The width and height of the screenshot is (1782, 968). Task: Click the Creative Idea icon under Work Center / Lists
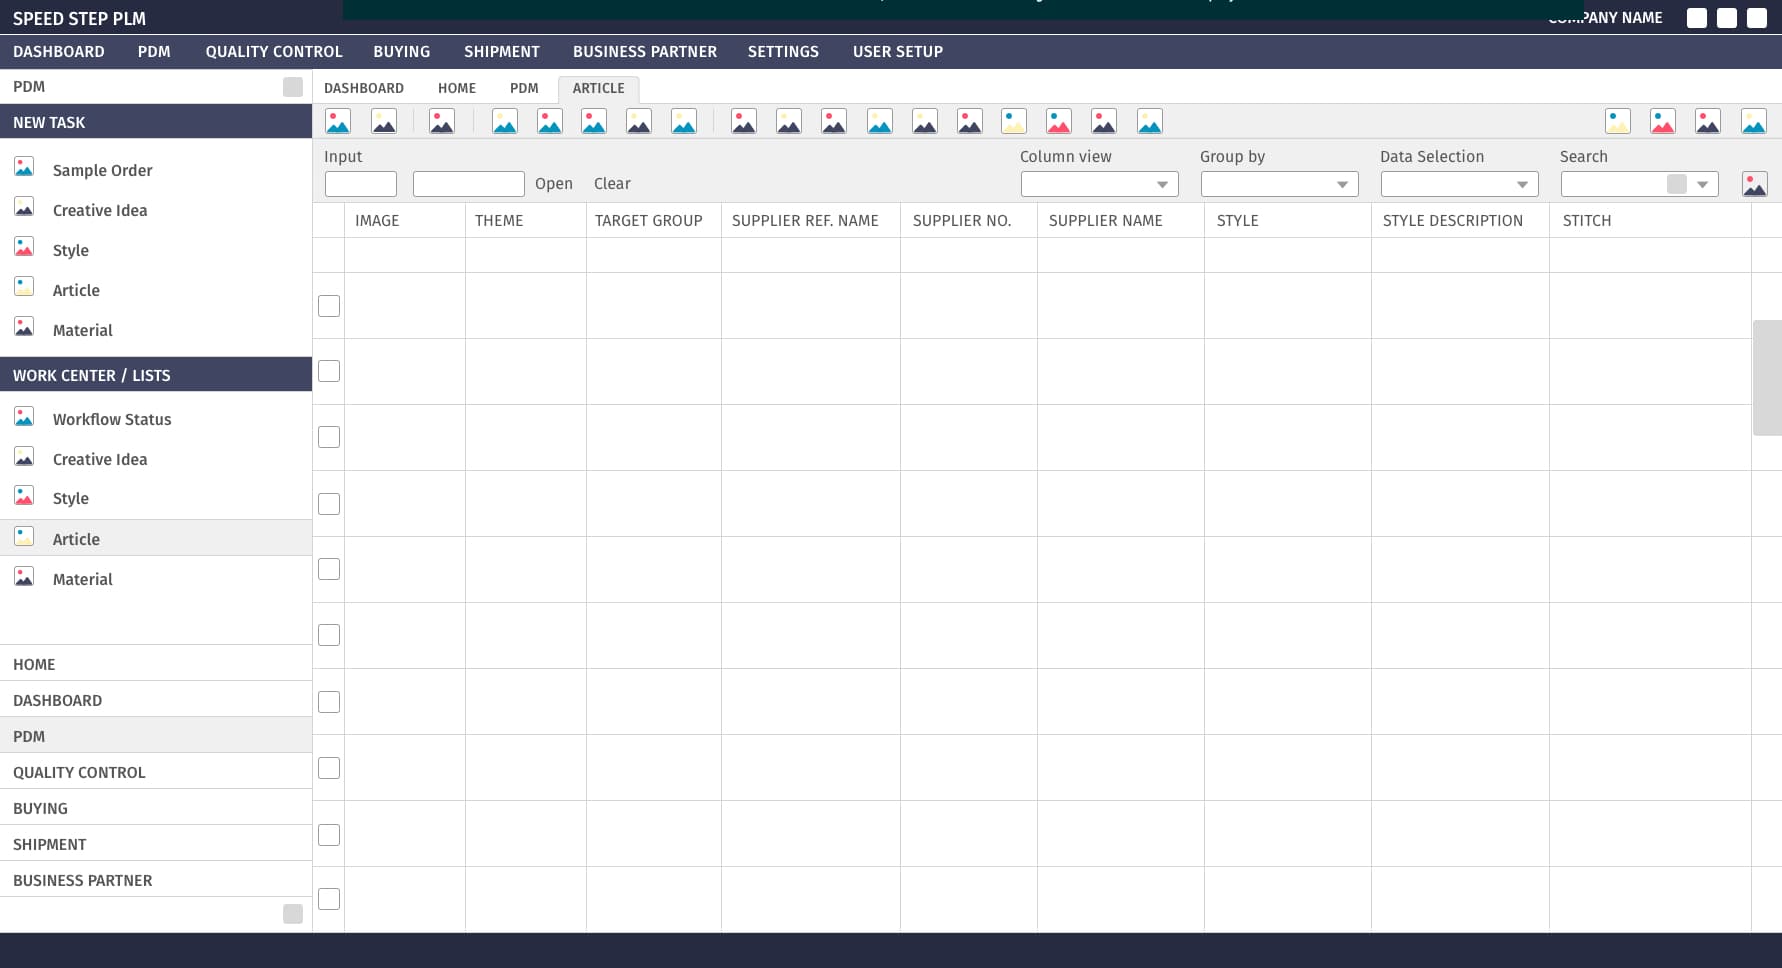[x=24, y=456]
